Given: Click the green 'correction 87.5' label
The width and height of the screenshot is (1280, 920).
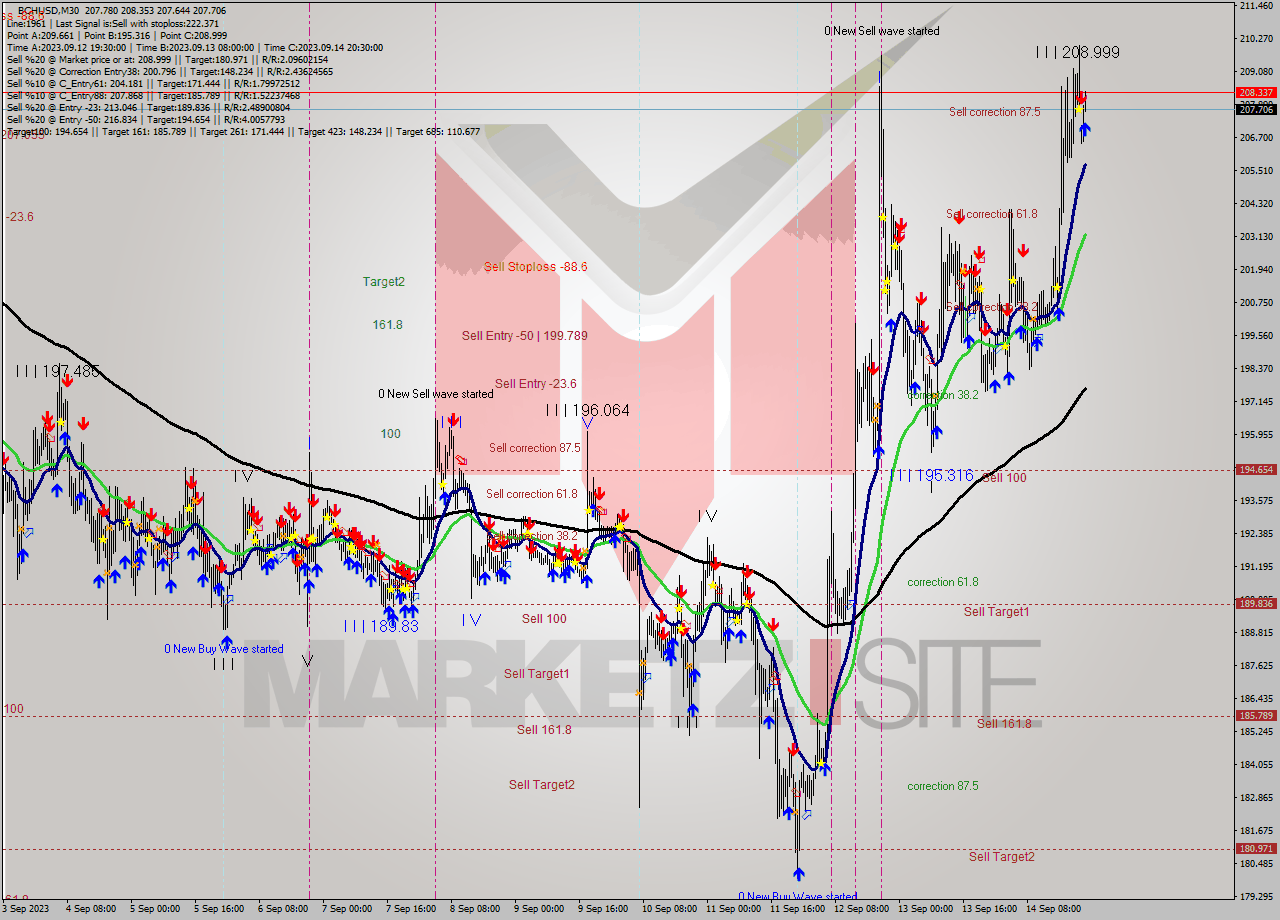Looking at the screenshot, I should [942, 786].
